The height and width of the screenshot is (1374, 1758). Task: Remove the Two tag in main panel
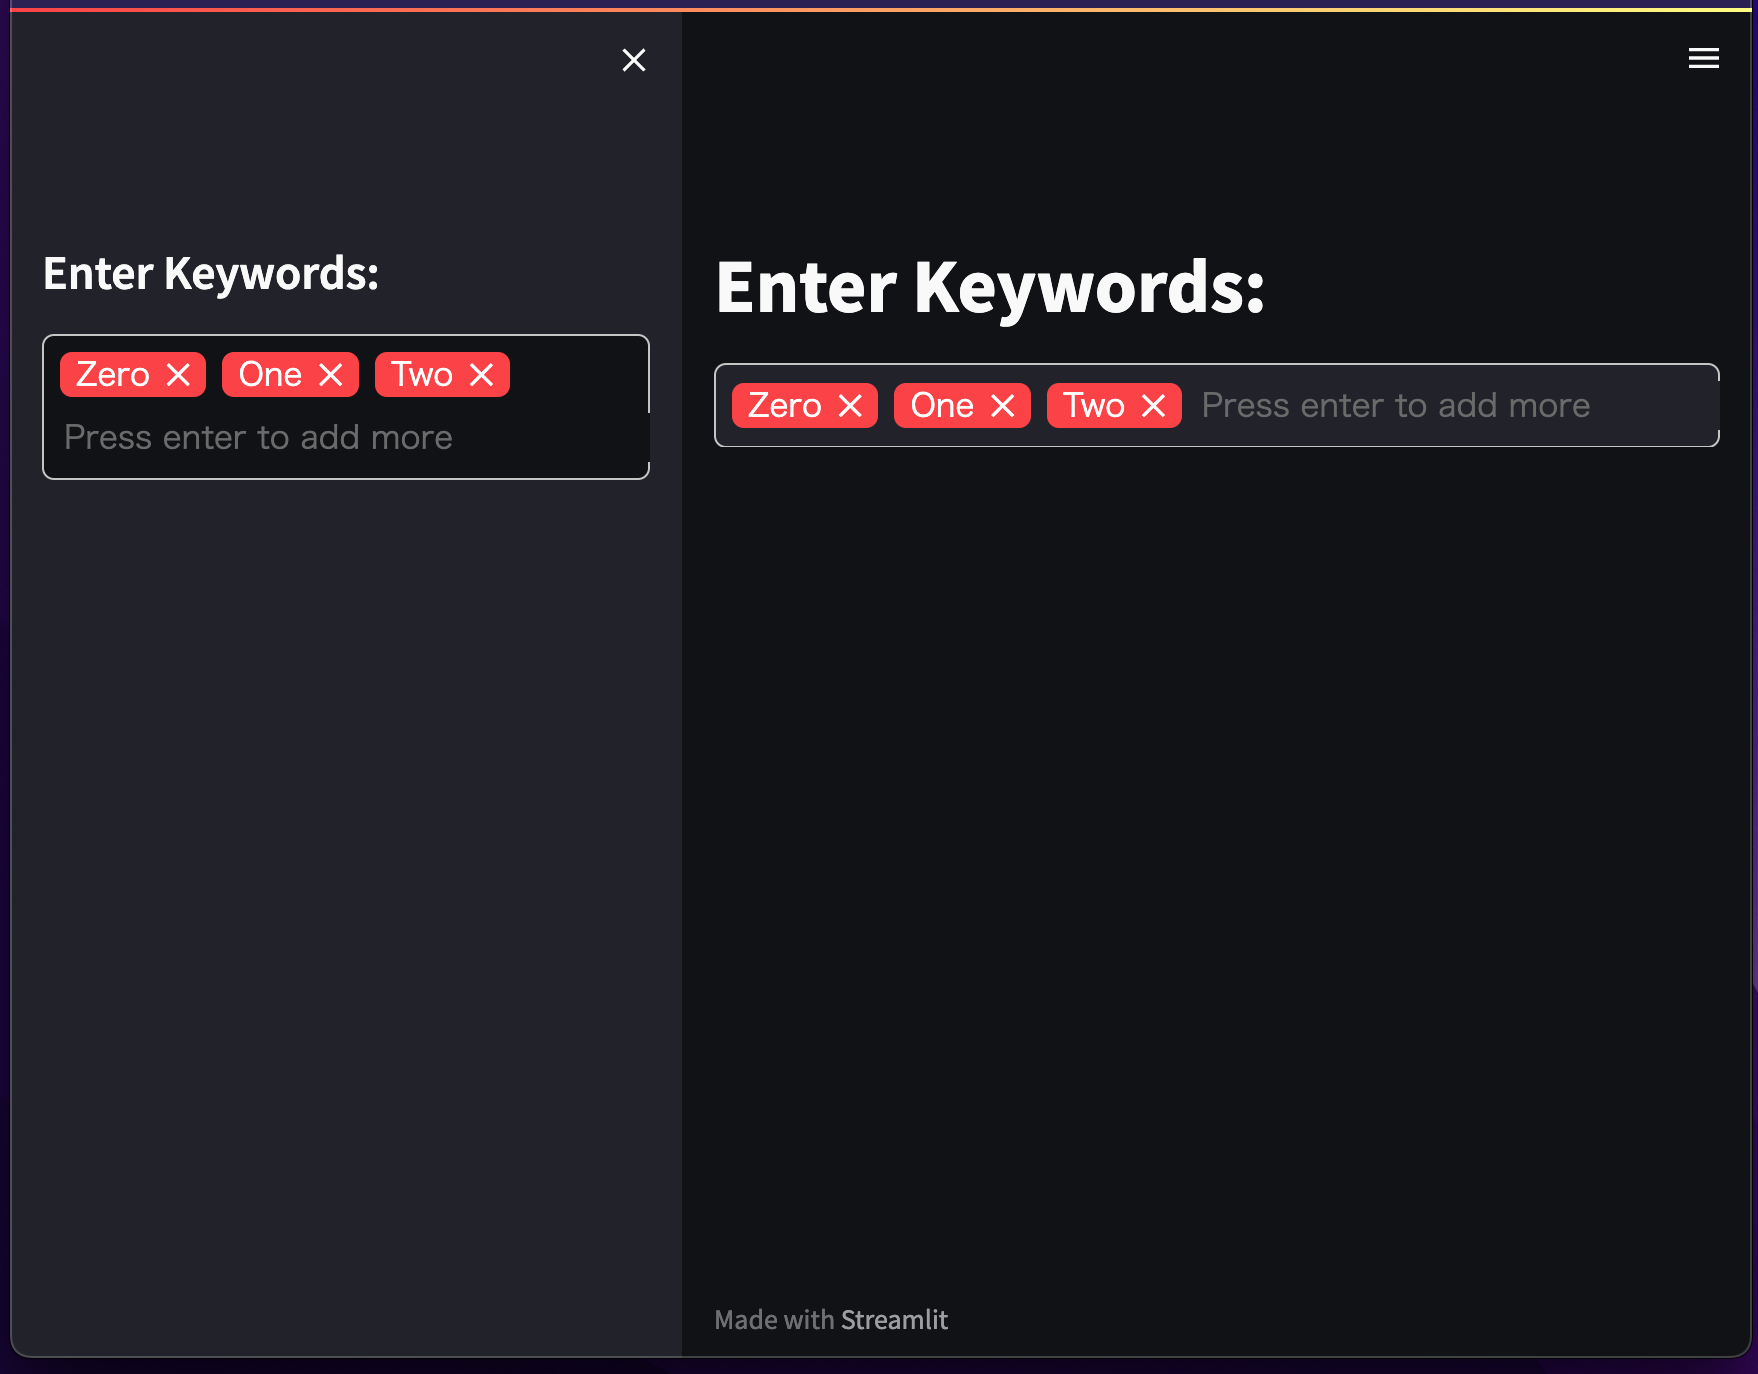pos(1154,406)
